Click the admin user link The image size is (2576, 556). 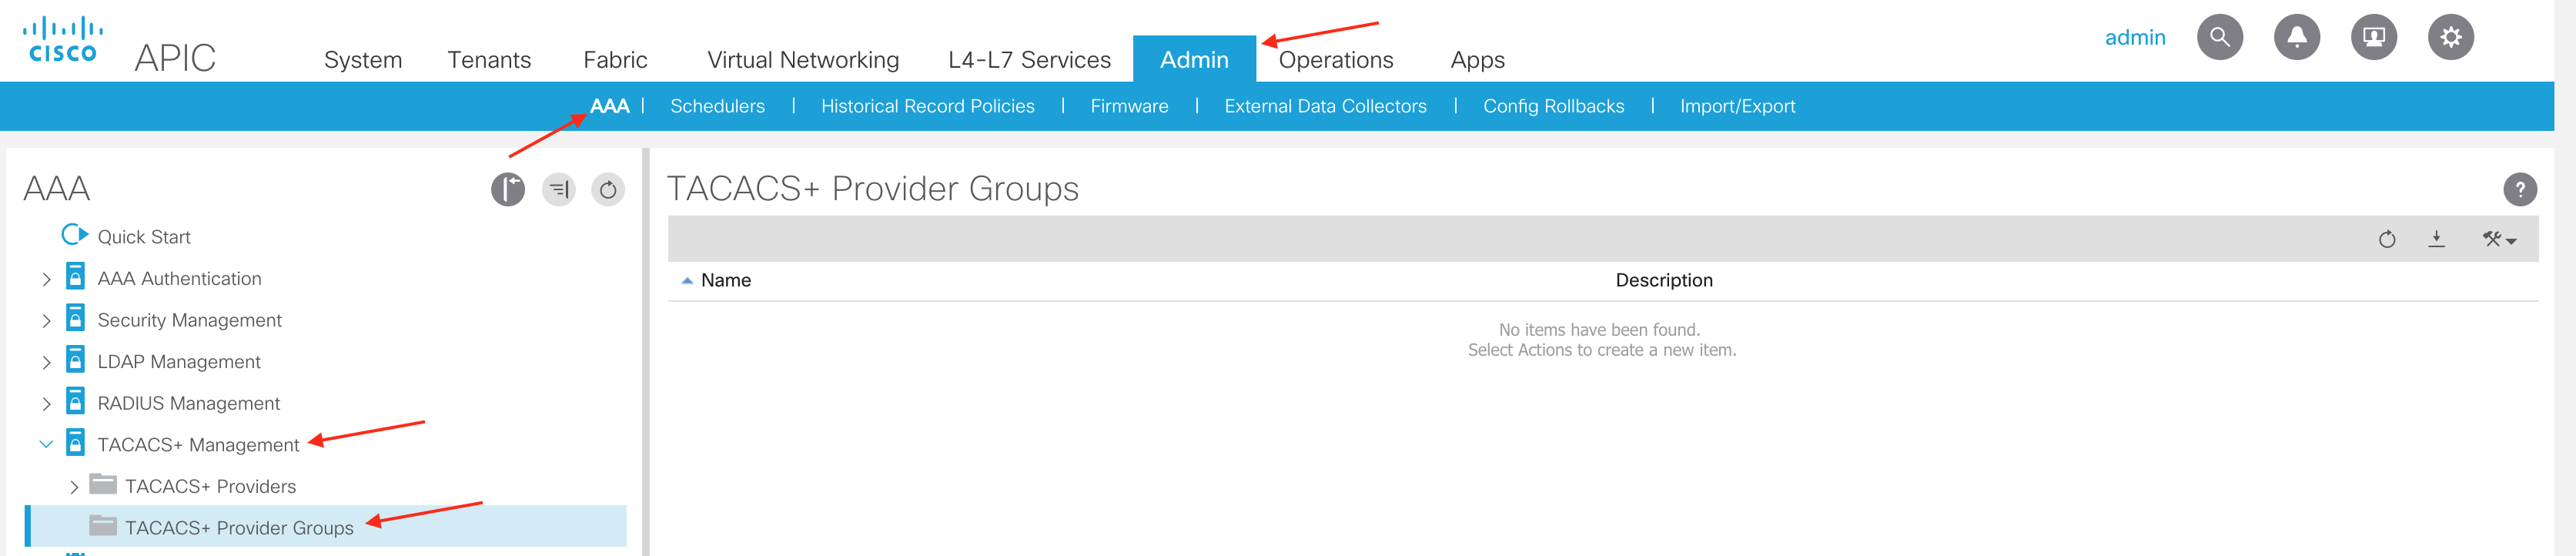point(2134,38)
